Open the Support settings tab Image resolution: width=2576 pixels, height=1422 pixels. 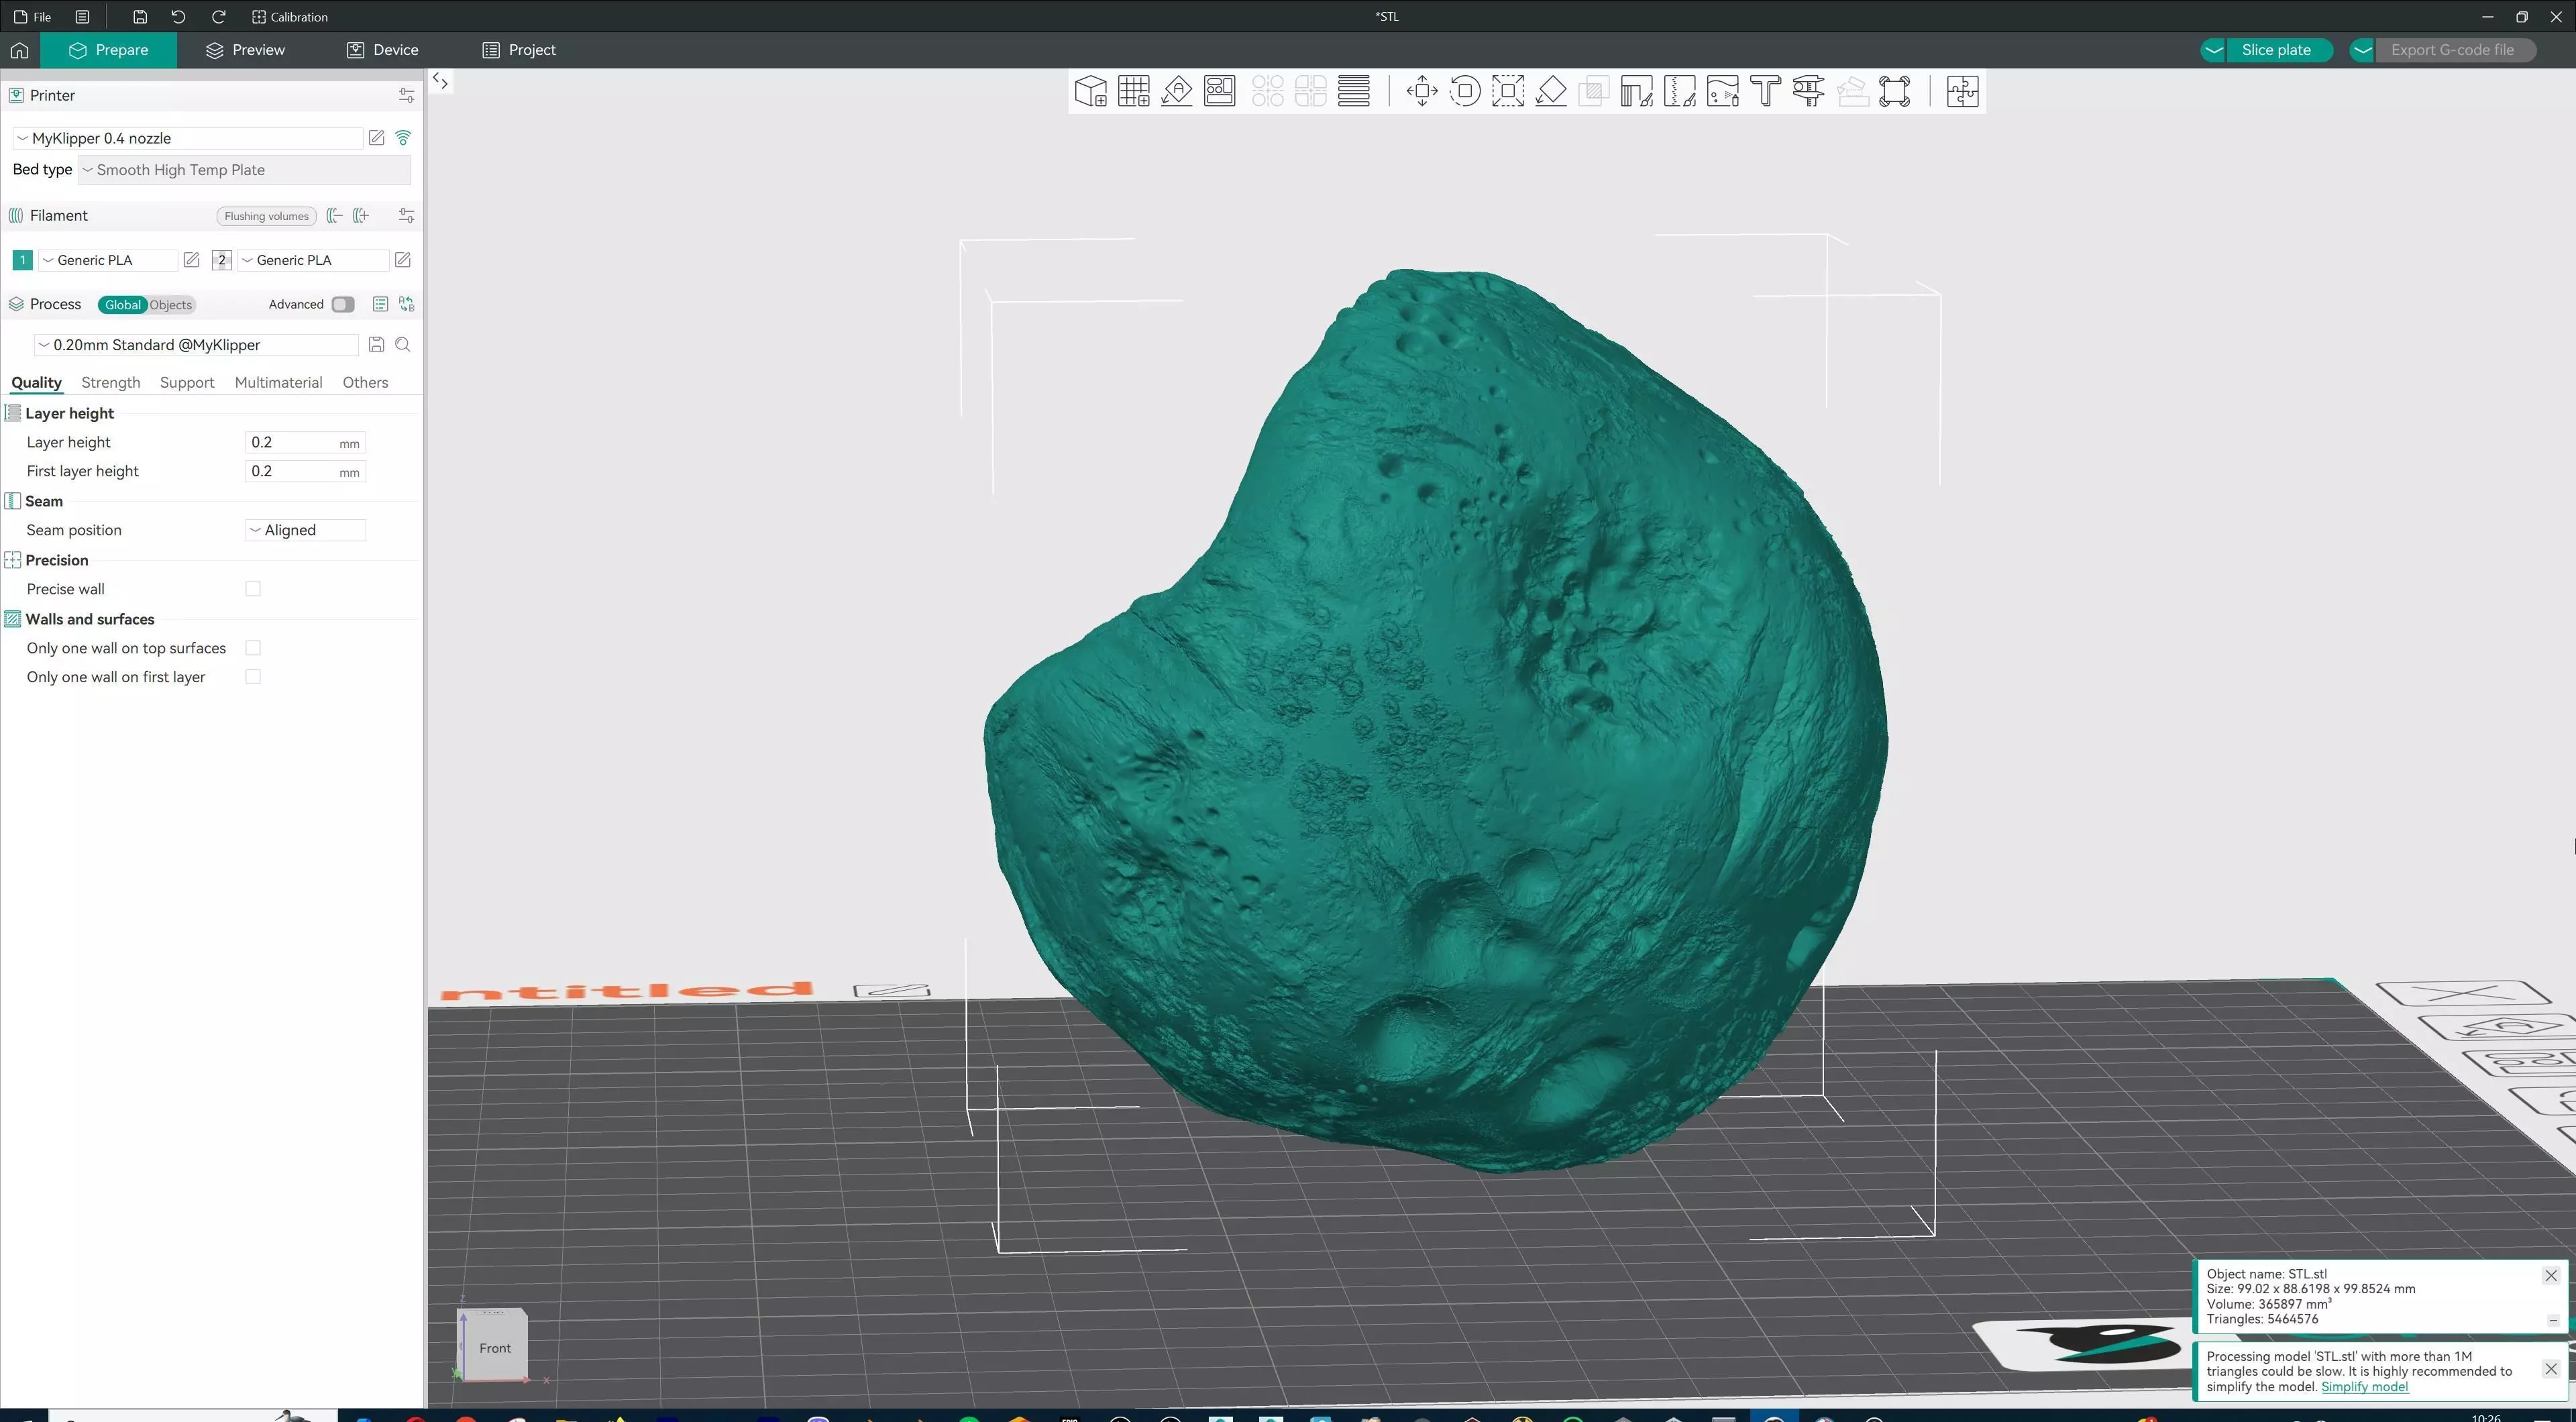click(187, 382)
